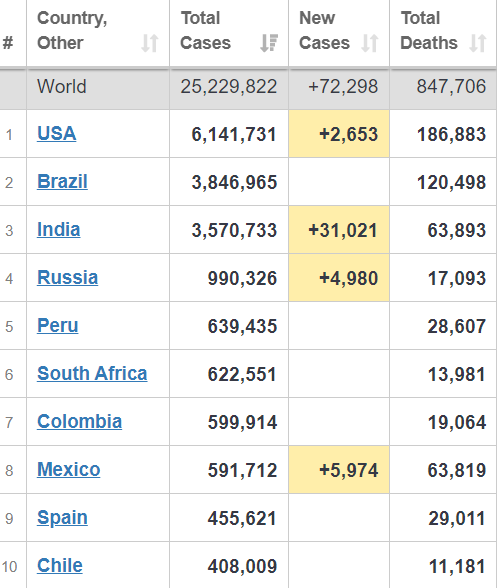
Task: Click Total Cases descending sort icon
Action: click(x=269, y=43)
